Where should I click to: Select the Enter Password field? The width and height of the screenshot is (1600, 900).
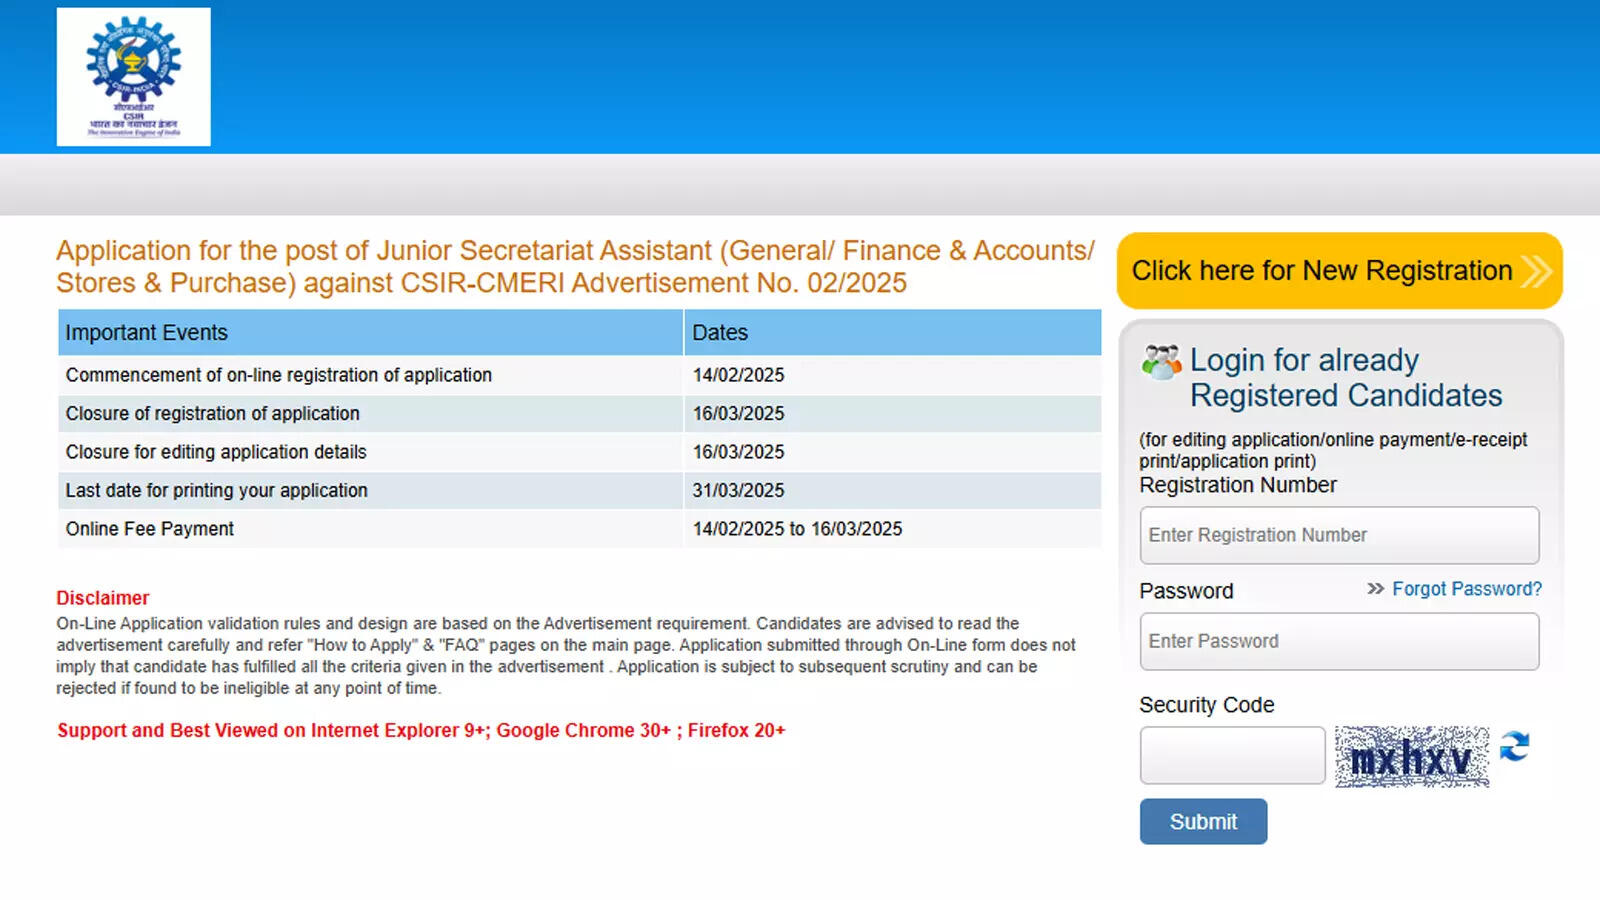(x=1340, y=641)
